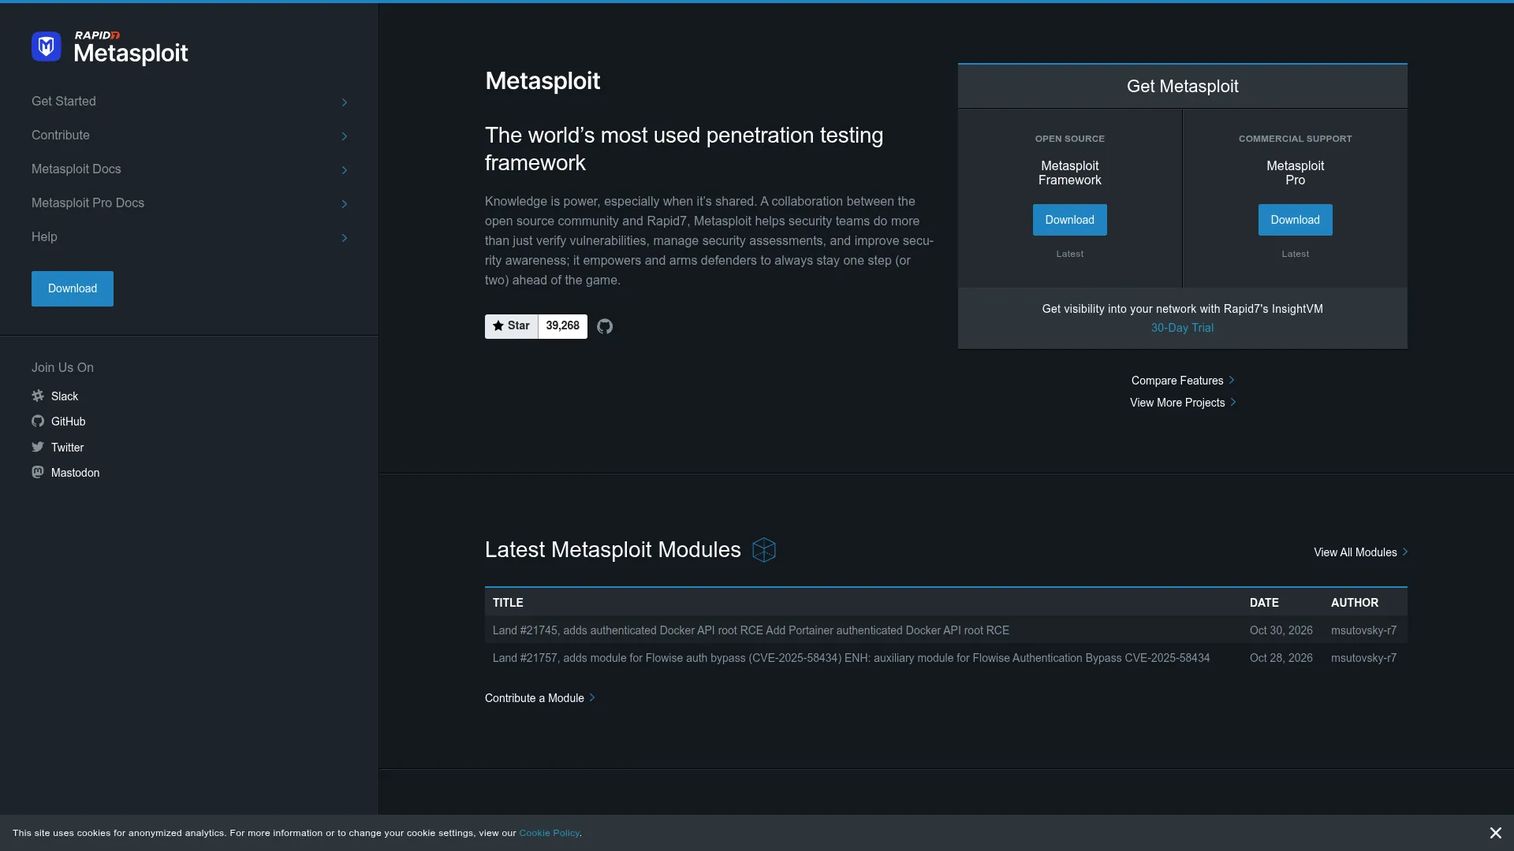The width and height of the screenshot is (1514, 851).
Task: Click the Oct 28, 2026 date cell
Action: (1281, 658)
